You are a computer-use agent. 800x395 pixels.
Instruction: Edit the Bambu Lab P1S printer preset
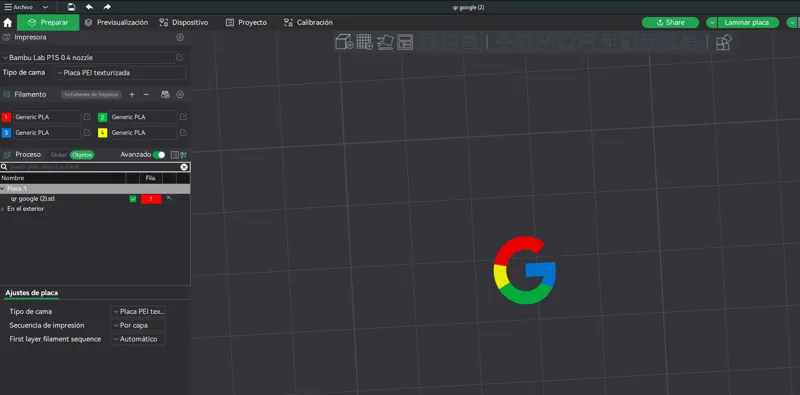click(180, 58)
